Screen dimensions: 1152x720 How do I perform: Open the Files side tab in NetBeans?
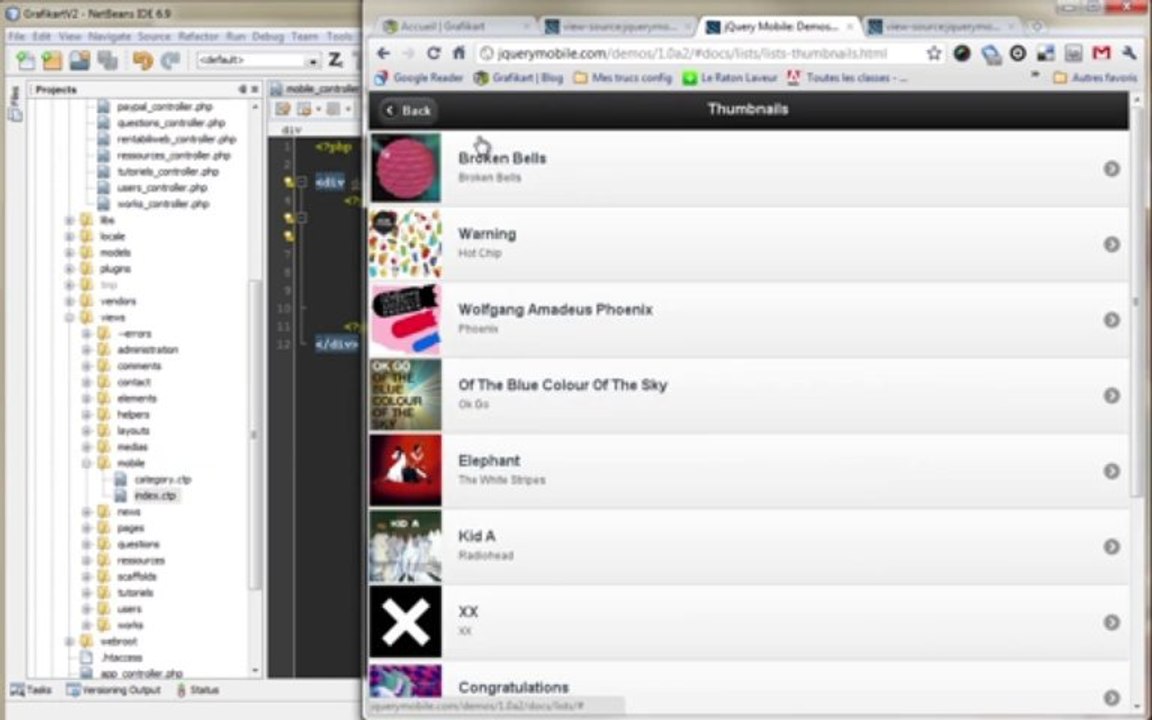[15, 103]
